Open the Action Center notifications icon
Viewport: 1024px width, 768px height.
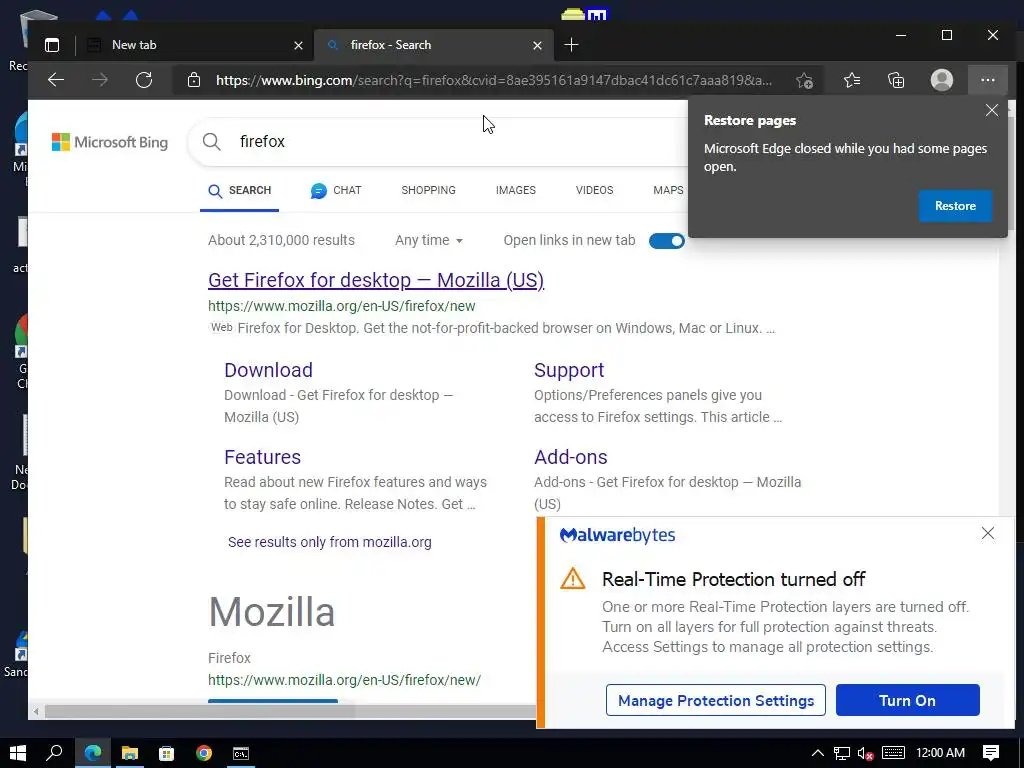[x=991, y=753]
